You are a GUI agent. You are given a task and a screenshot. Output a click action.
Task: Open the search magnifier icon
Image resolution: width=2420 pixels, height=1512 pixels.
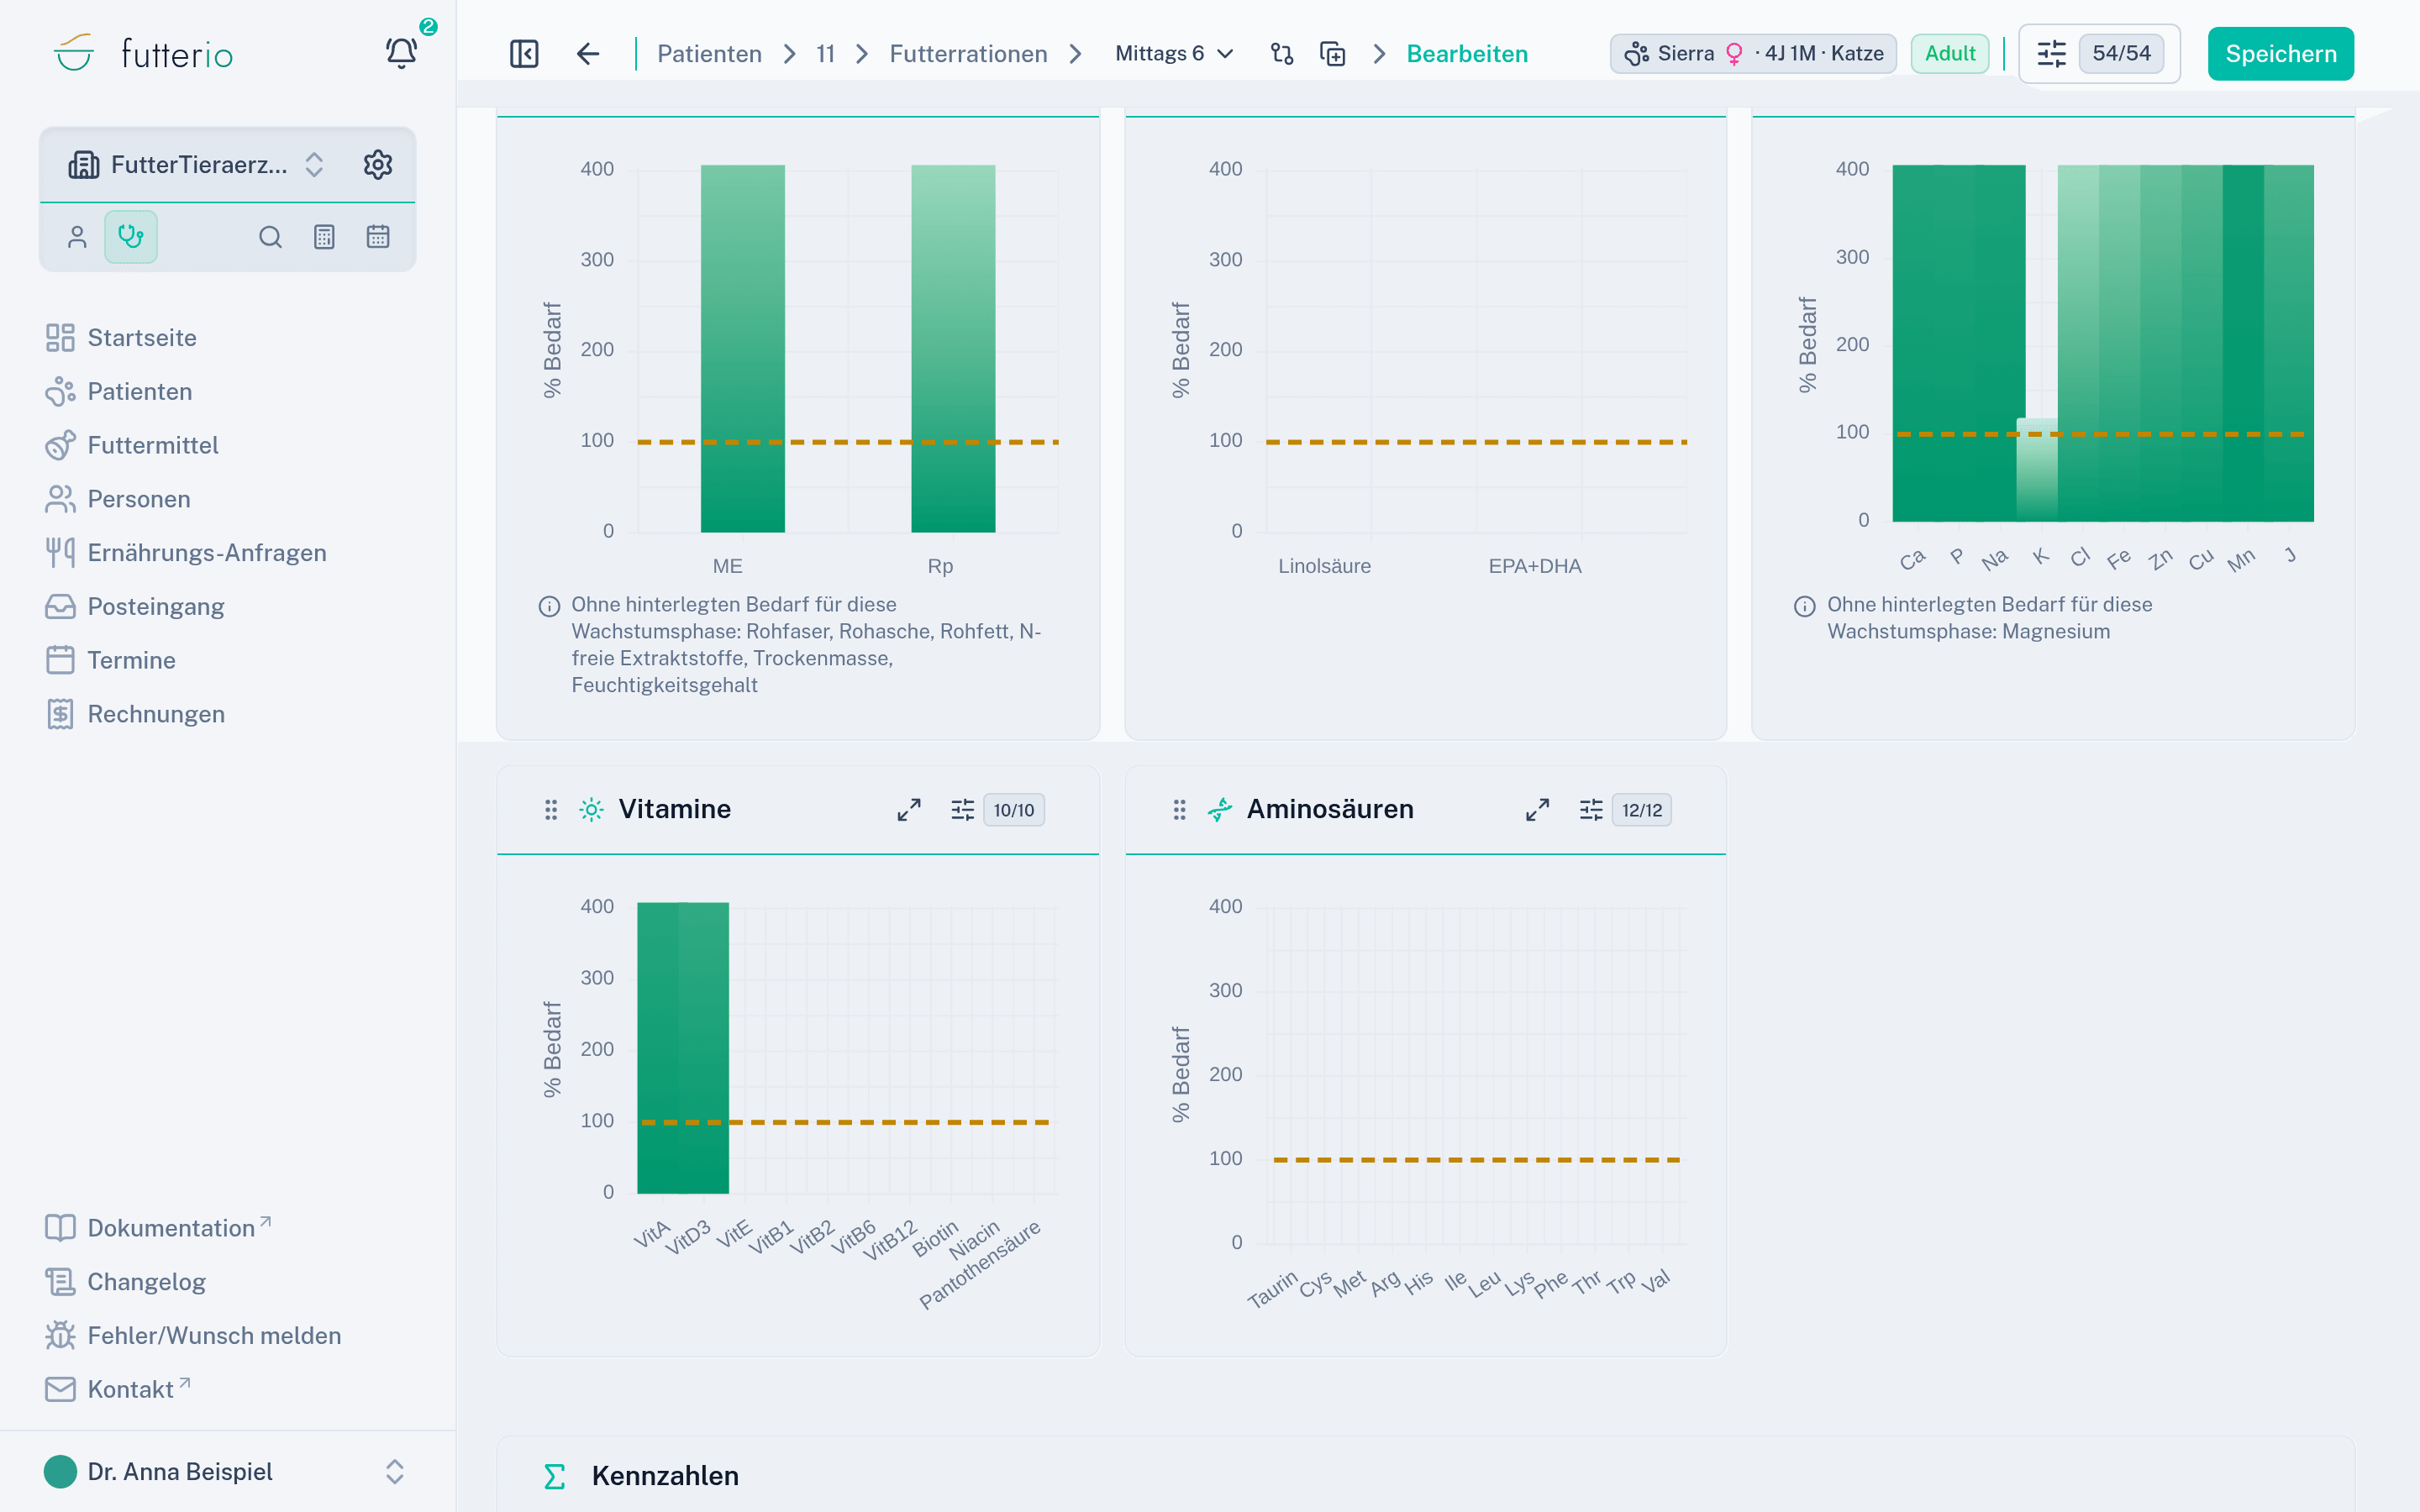(x=270, y=237)
